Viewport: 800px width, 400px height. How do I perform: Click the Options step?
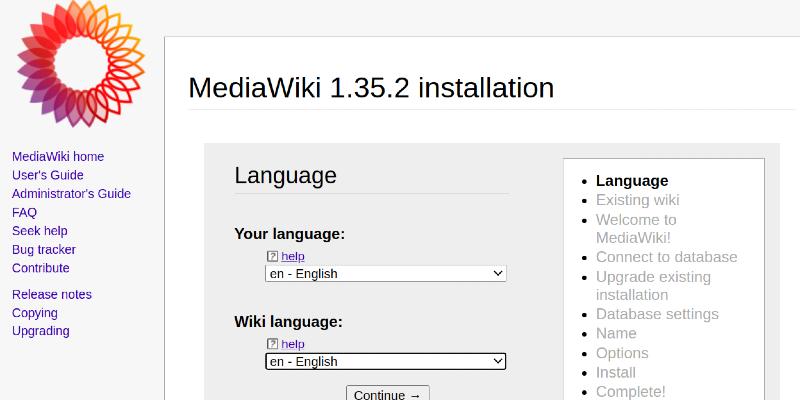[x=622, y=354]
